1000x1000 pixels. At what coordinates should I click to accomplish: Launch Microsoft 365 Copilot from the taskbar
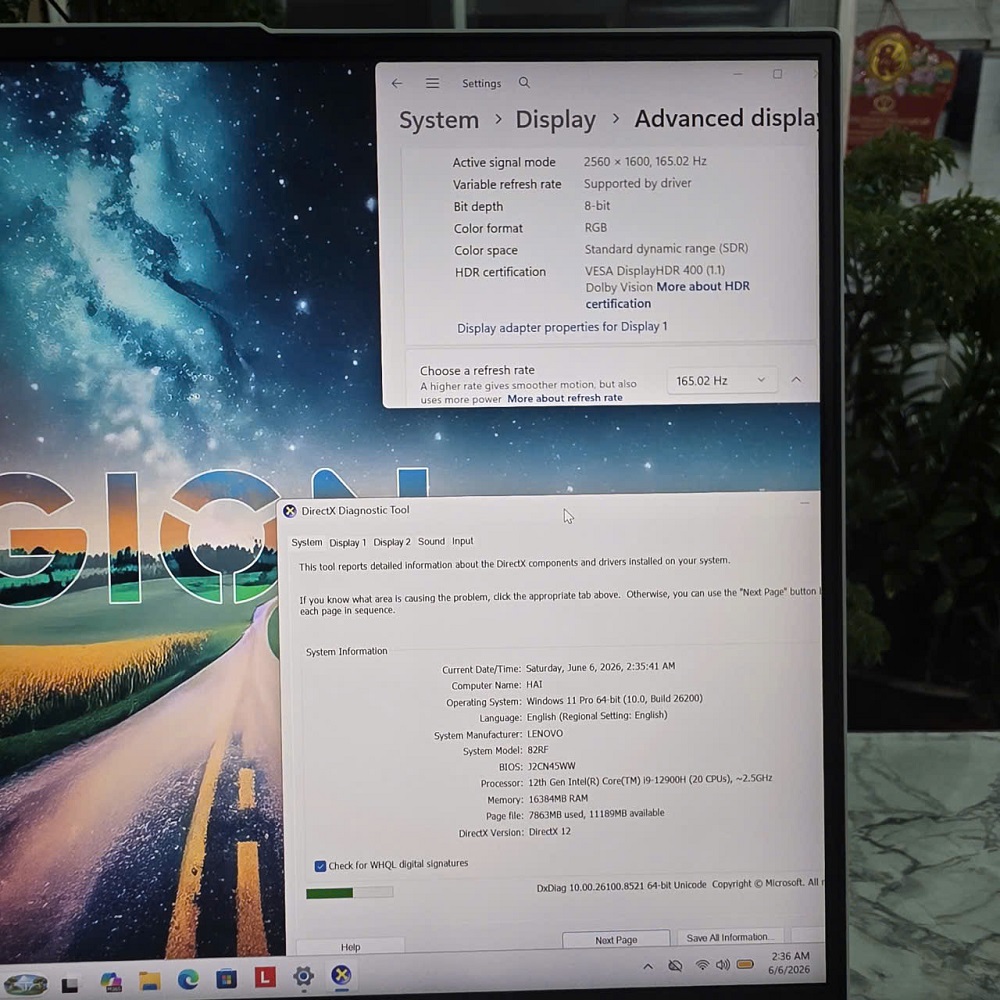point(111,981)
